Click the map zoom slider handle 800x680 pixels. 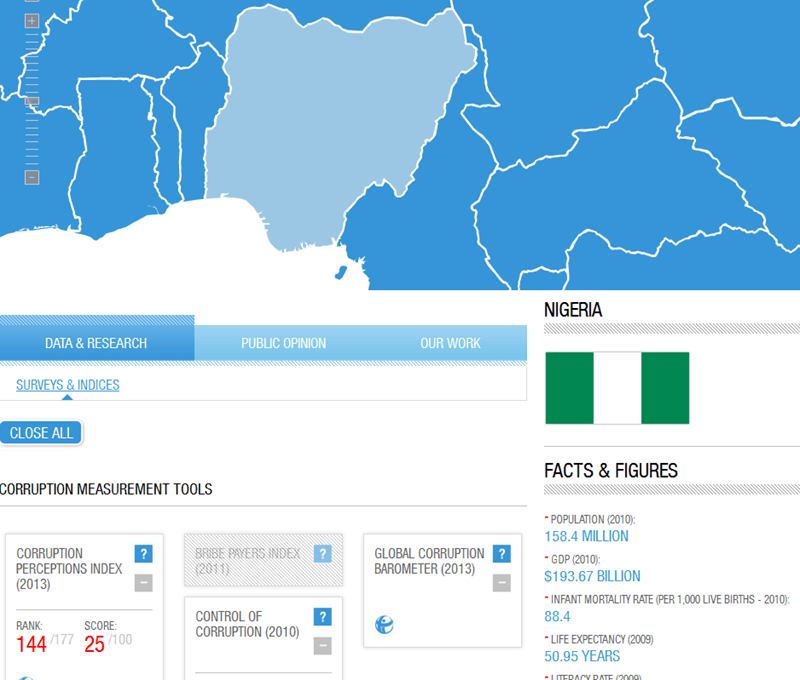32,100
